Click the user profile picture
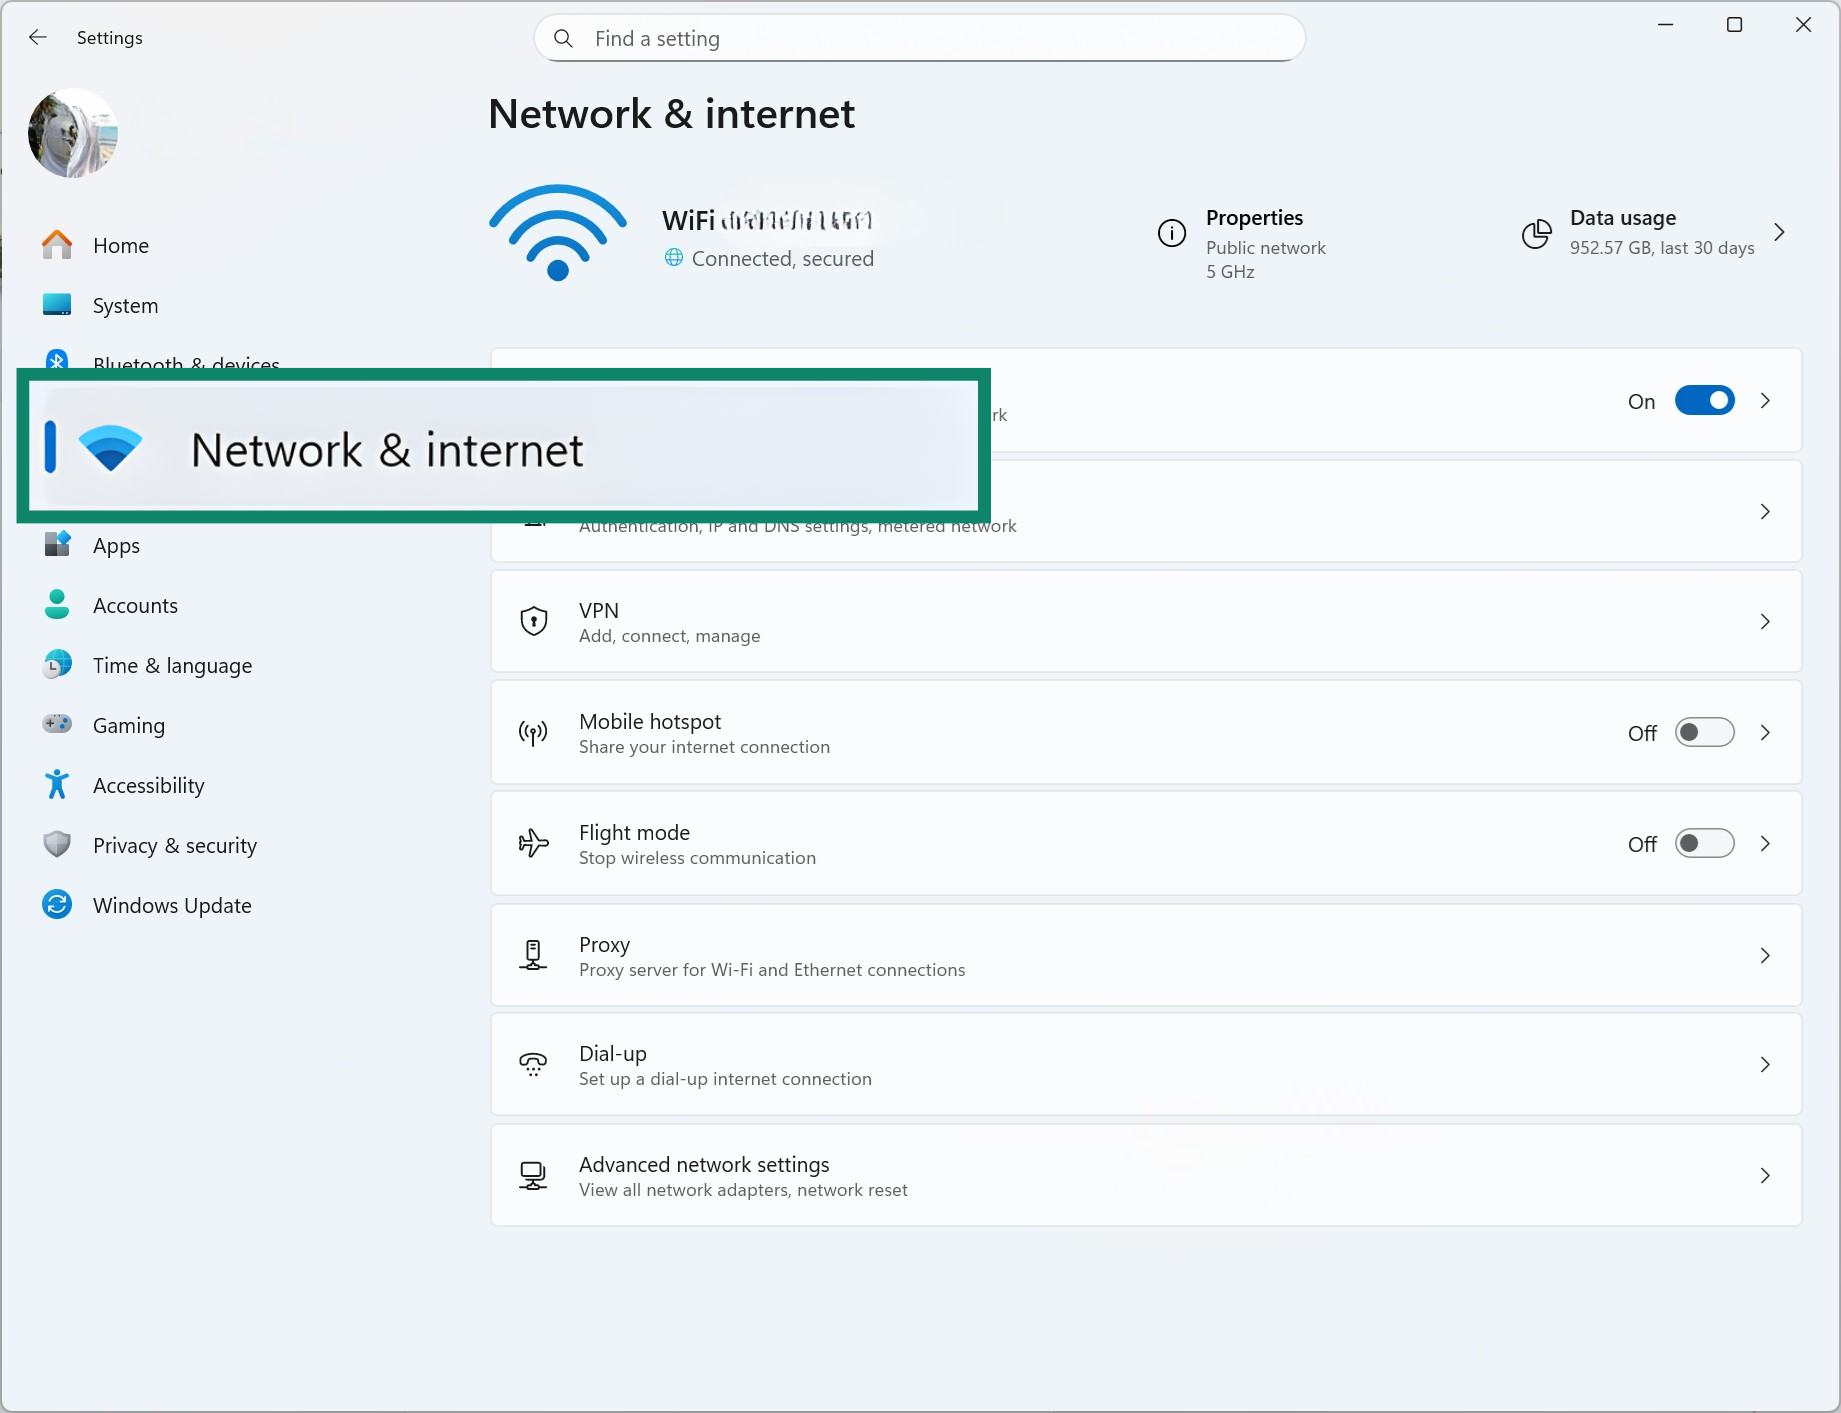Viewport: 1841px width, 1413px height. (x=73, y=133)
